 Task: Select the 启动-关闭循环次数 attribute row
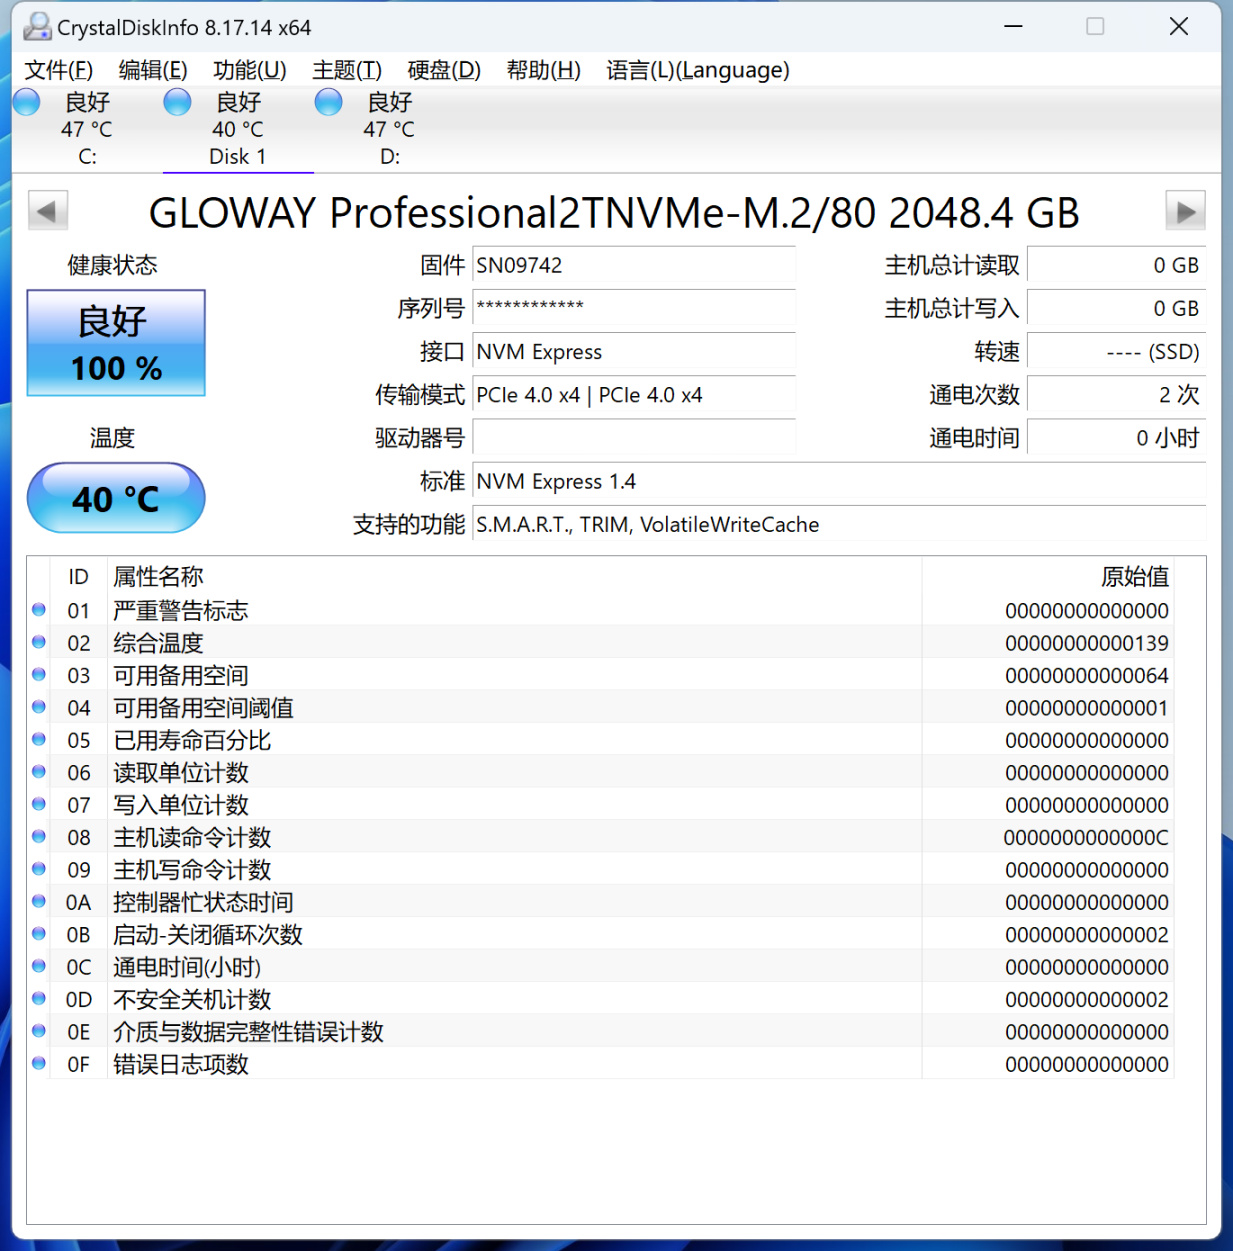click(600, 934)
